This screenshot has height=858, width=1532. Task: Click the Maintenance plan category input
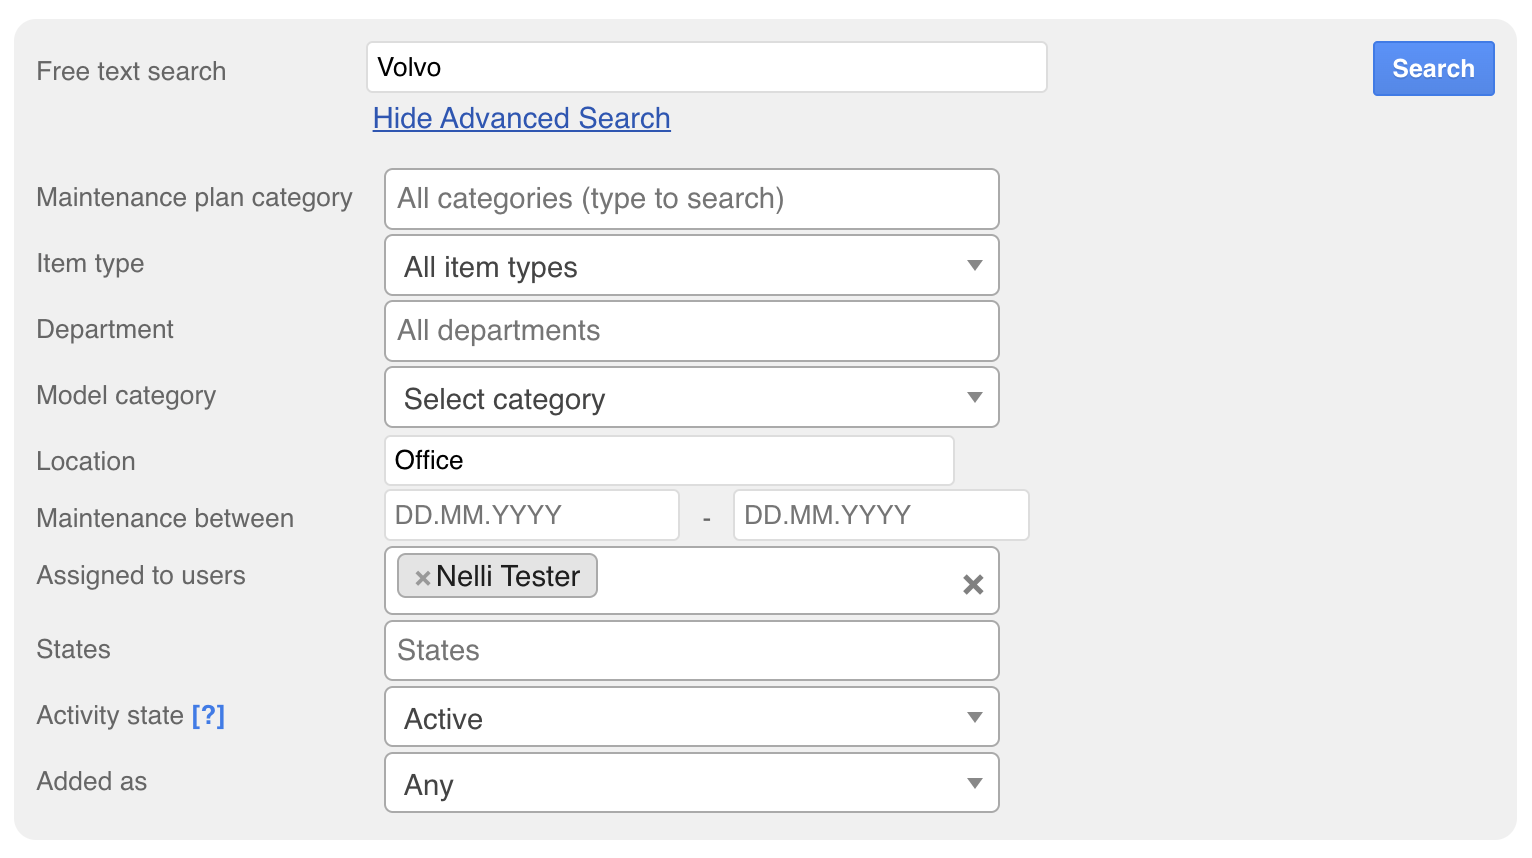[x=690, y=199]
